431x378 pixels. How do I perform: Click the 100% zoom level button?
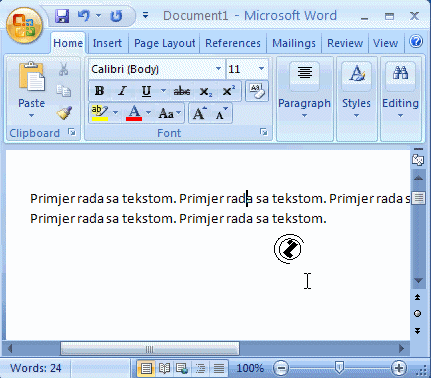tap(250, 368)
